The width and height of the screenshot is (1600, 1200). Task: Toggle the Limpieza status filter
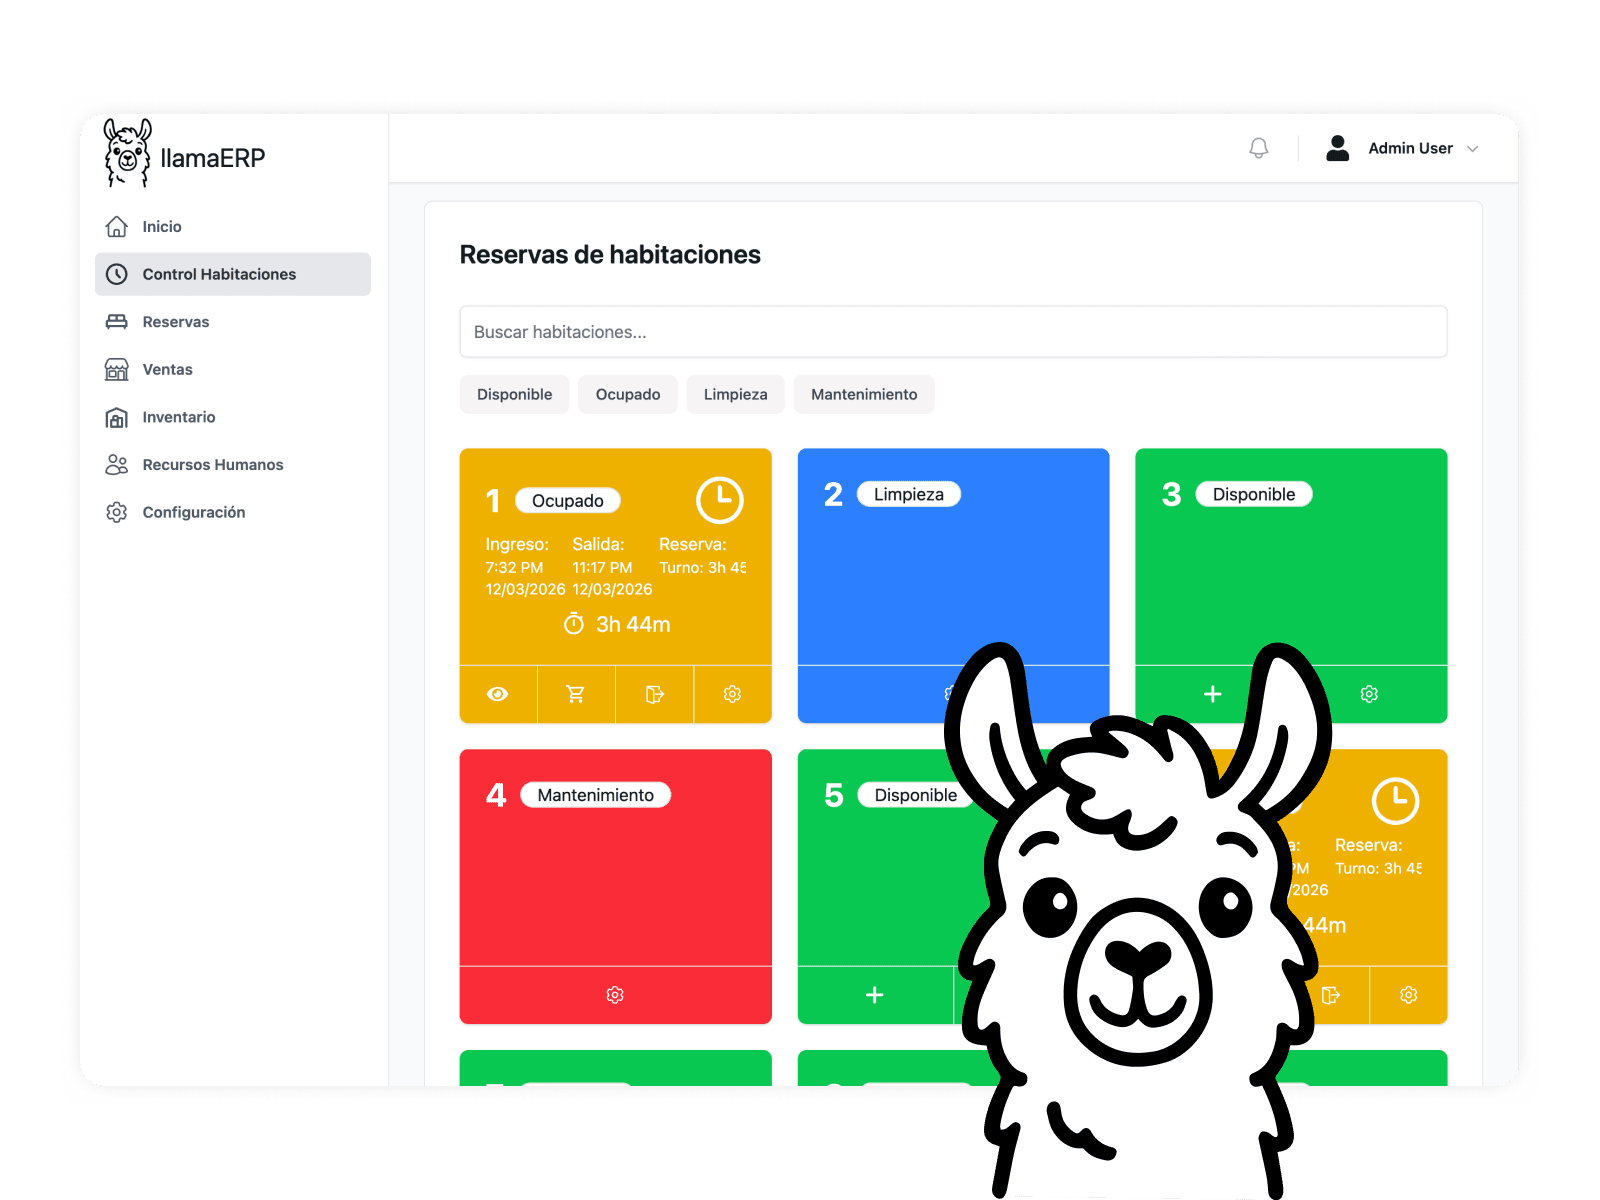(x=735, y=394)
